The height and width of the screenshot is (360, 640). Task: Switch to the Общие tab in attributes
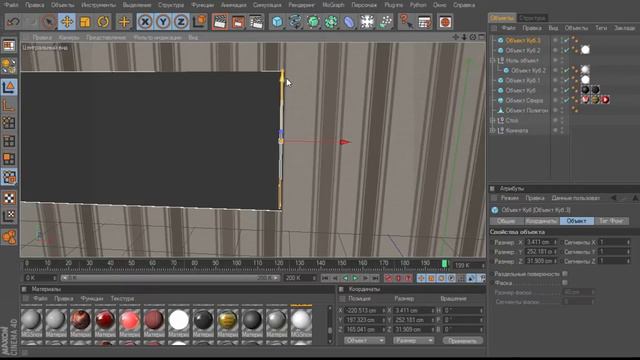[x=506, y=221]
